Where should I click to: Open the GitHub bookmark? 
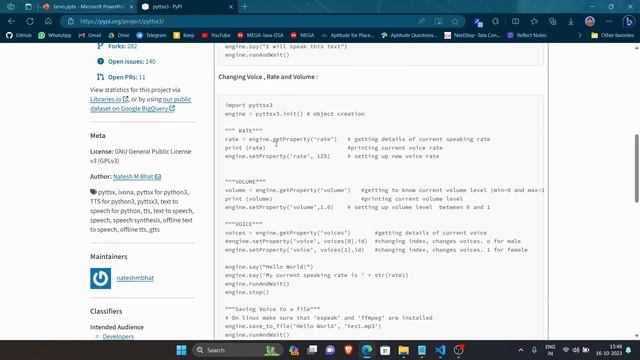pos(19,35)
